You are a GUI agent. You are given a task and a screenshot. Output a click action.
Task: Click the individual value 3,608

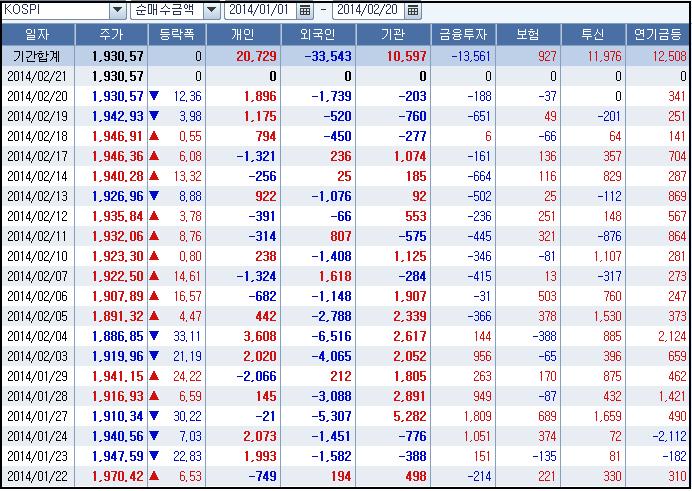(x=260, y=337)
